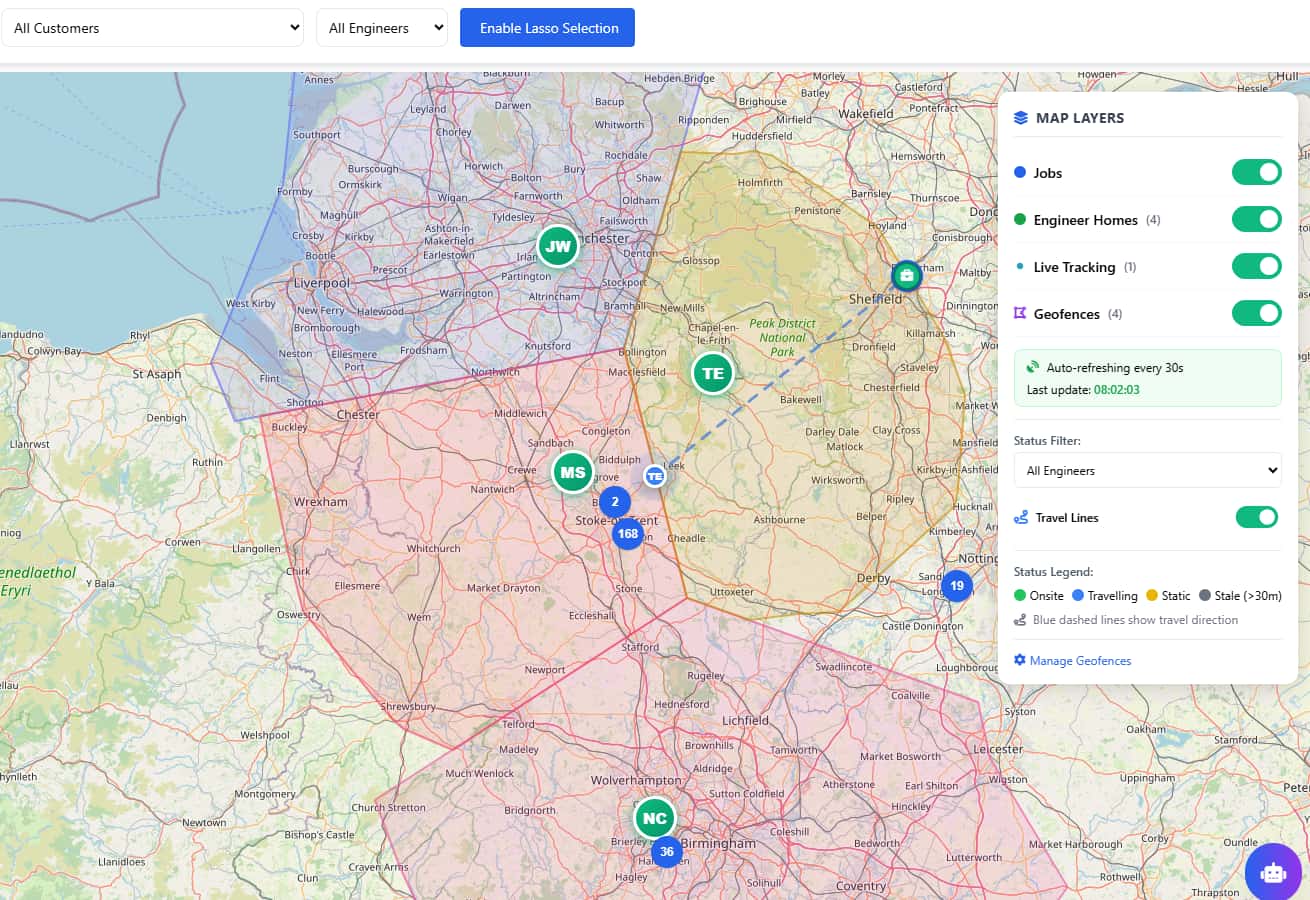Click the green Engineer Homes layer dot
Image resolution: width=1310 pixels, height=900 pixels.
pos(1020,219)
